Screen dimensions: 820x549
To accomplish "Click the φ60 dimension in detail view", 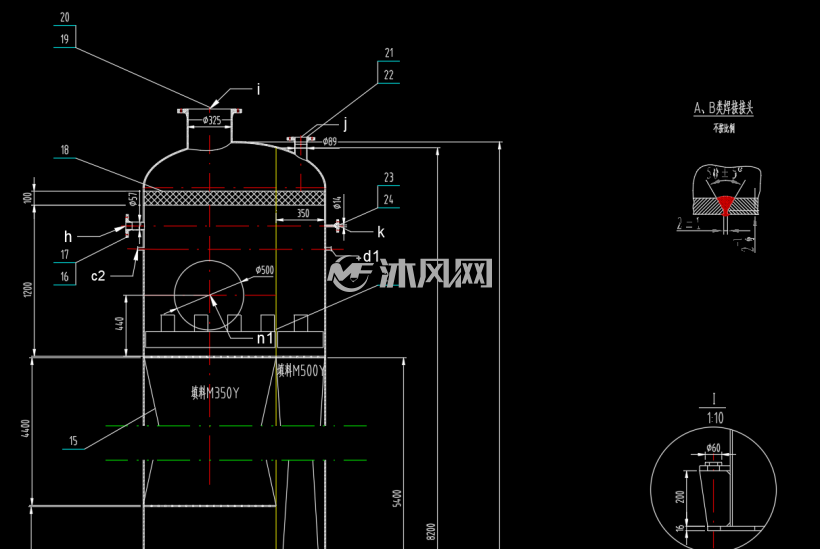I will [x=713, y=448].
